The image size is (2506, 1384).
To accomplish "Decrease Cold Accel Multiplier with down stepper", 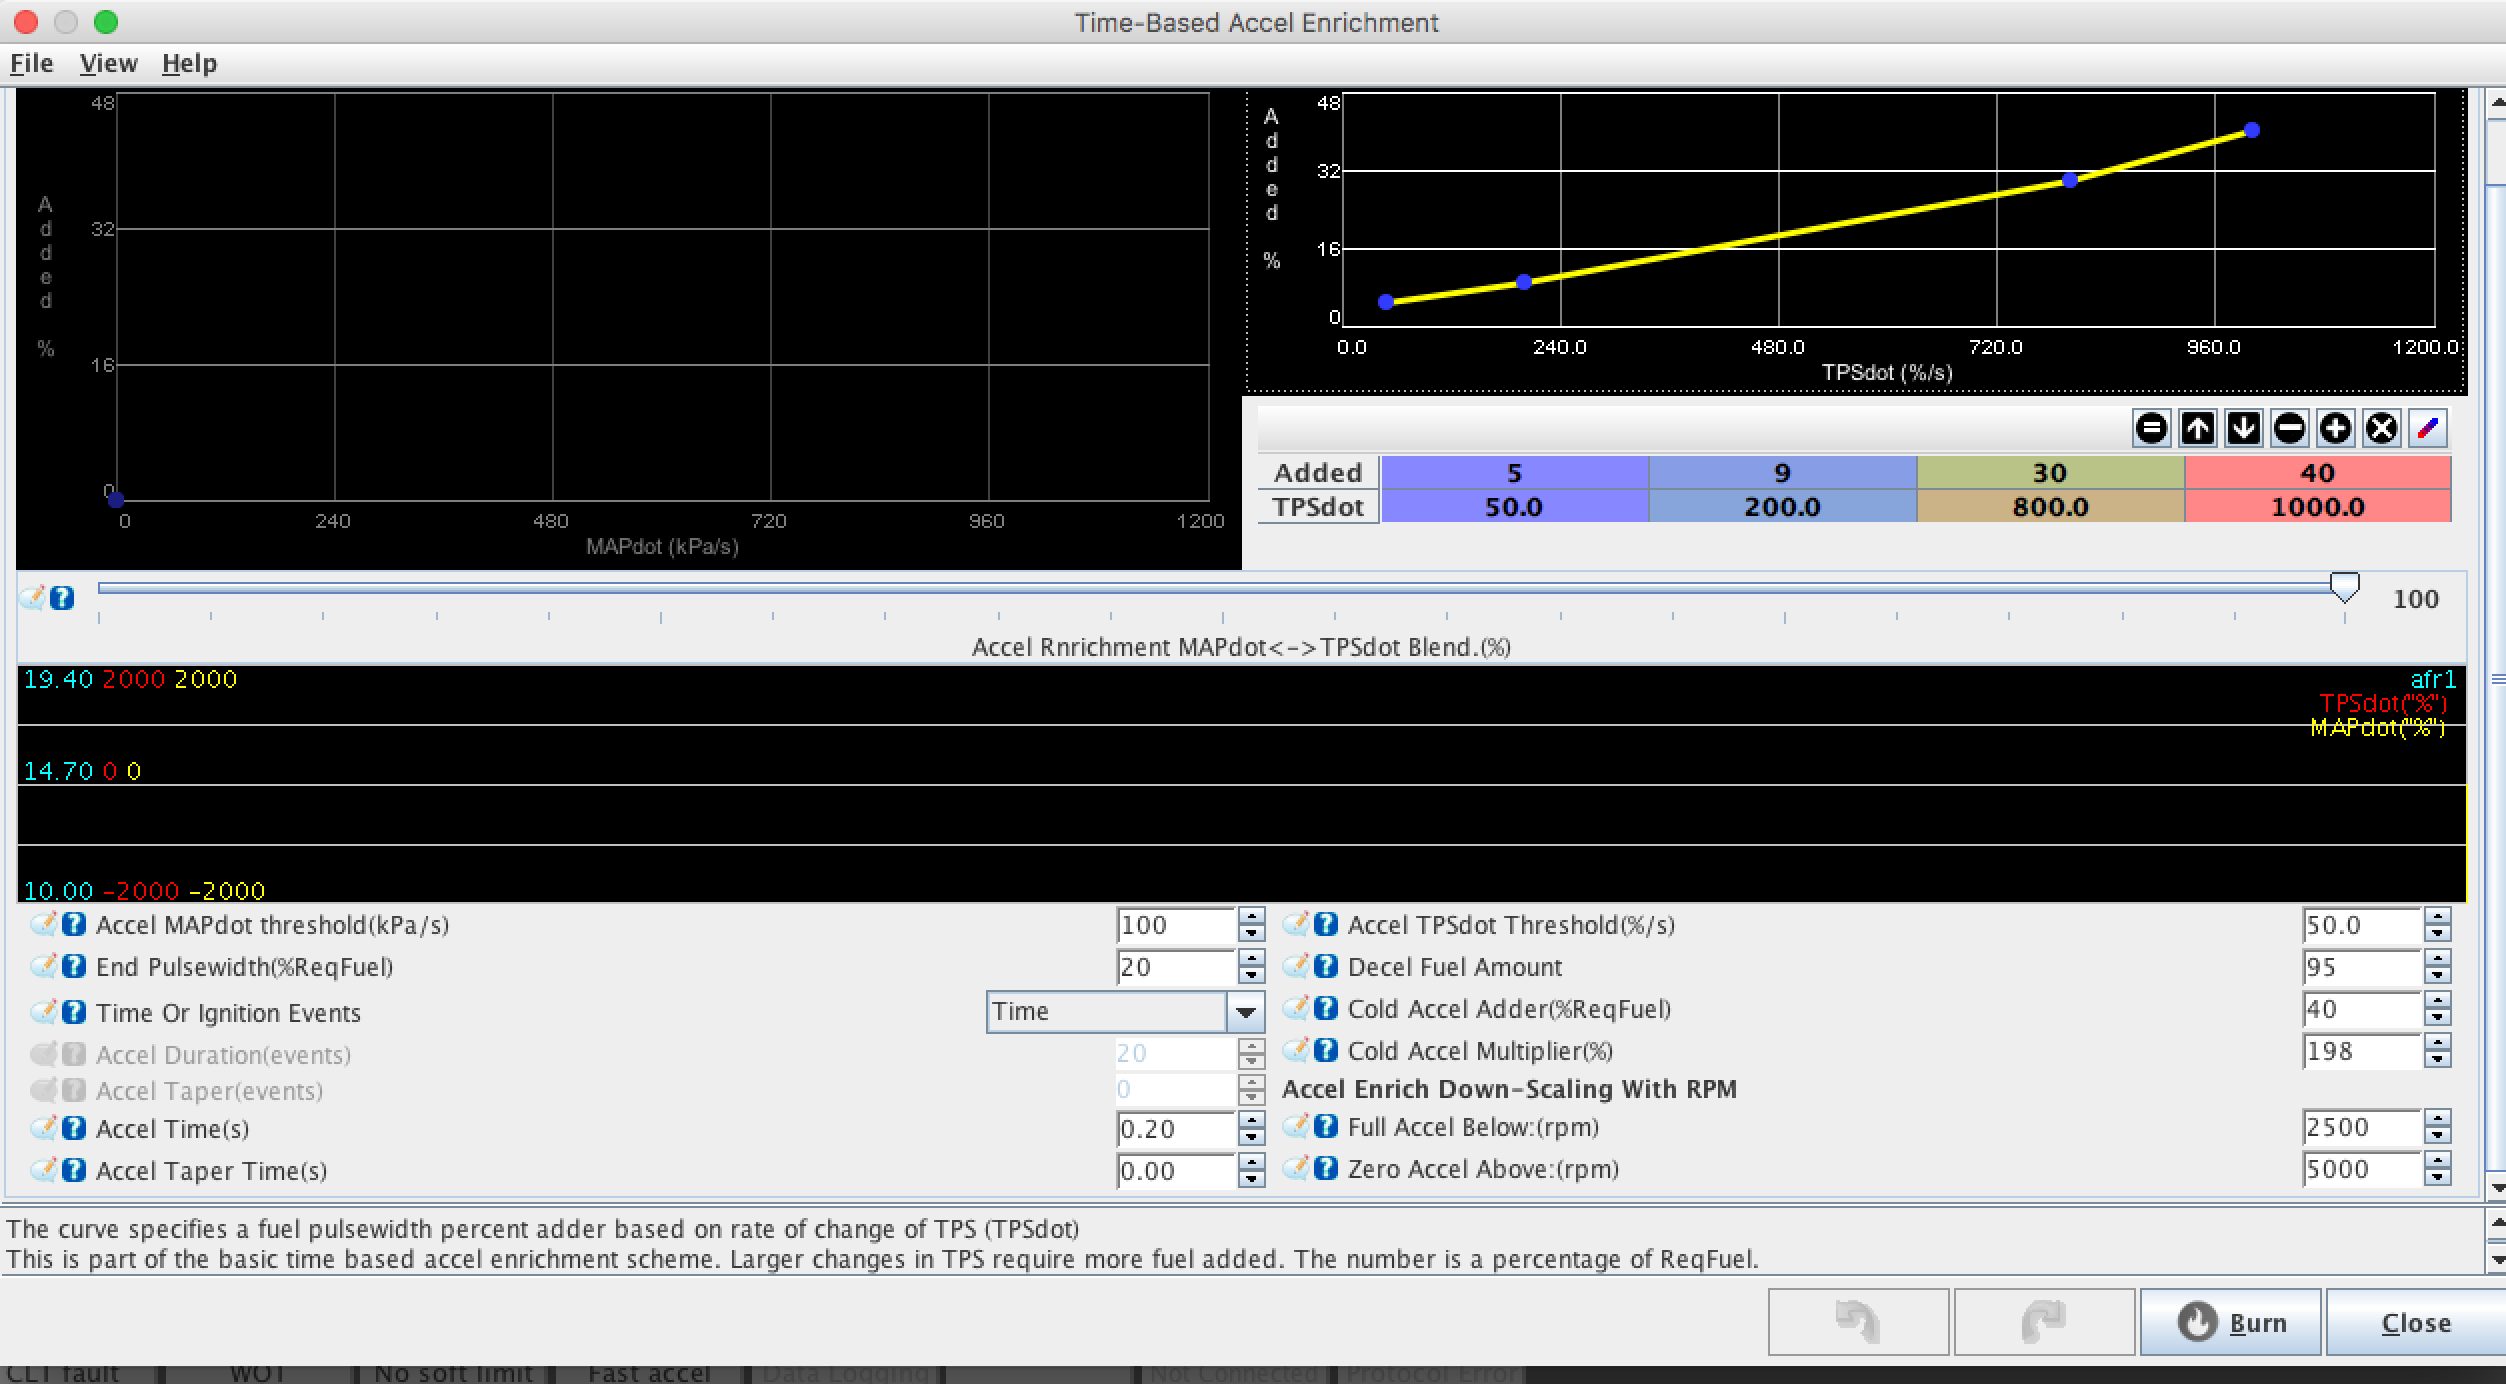I will pyautogui.click(x=2438, y=1060).
